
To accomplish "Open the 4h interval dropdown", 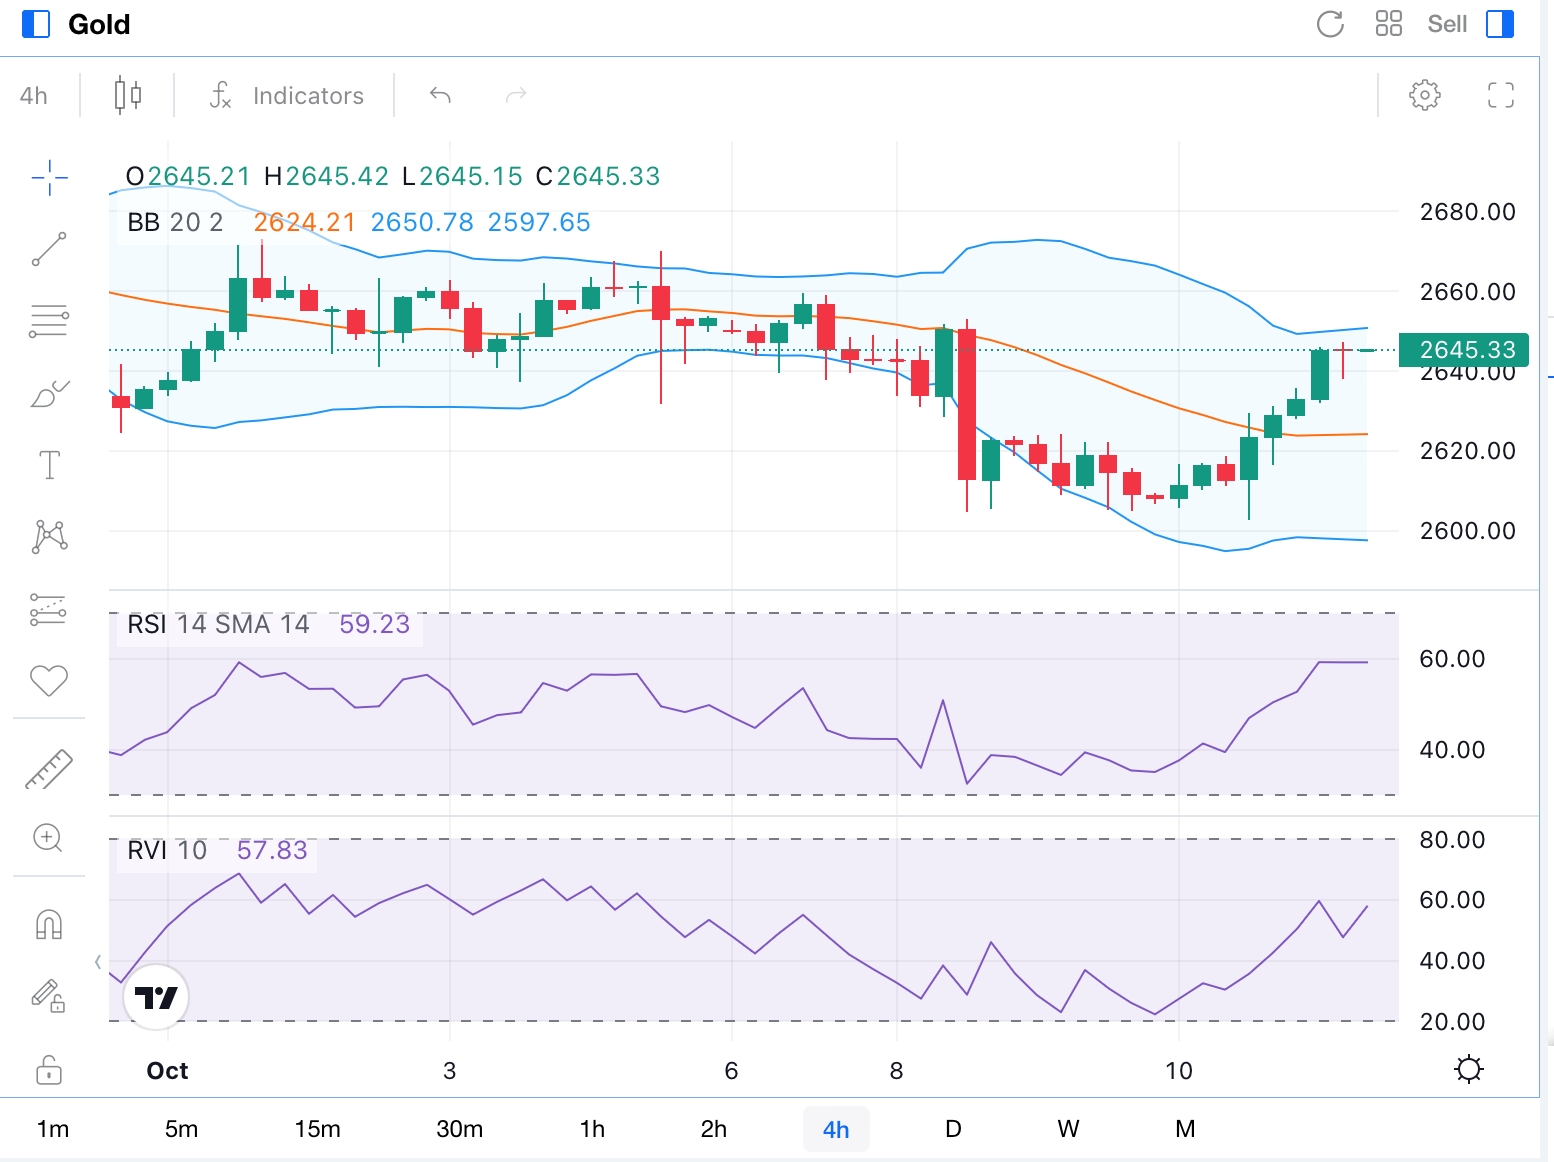I will tap(34, 96).
